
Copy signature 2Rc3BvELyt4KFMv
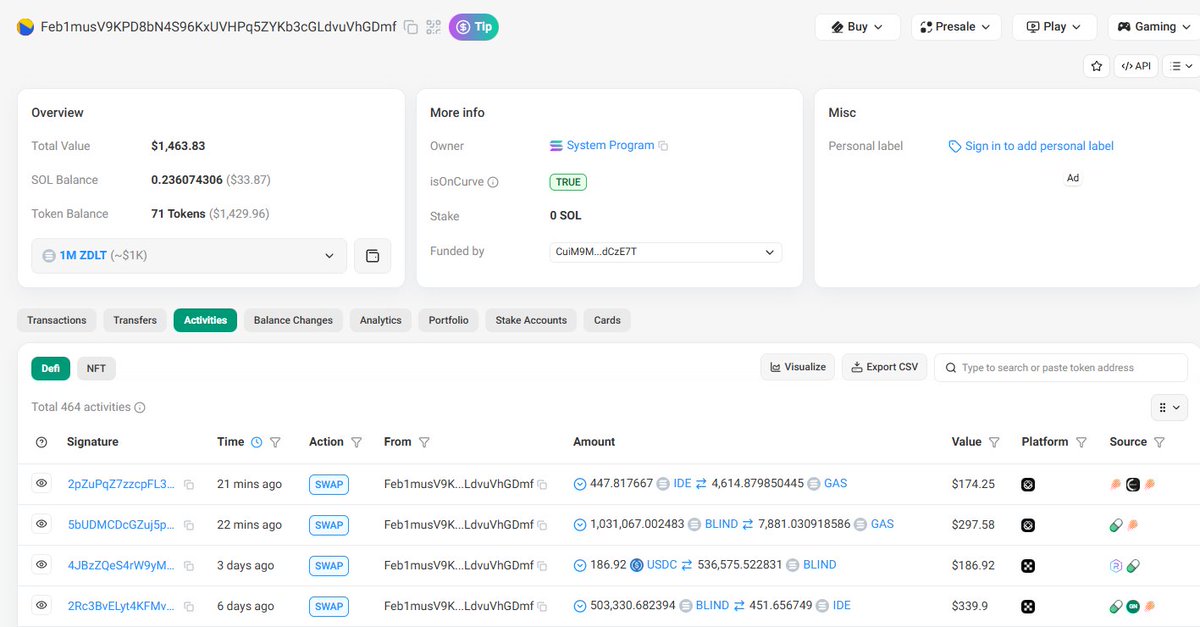point(189,607)
